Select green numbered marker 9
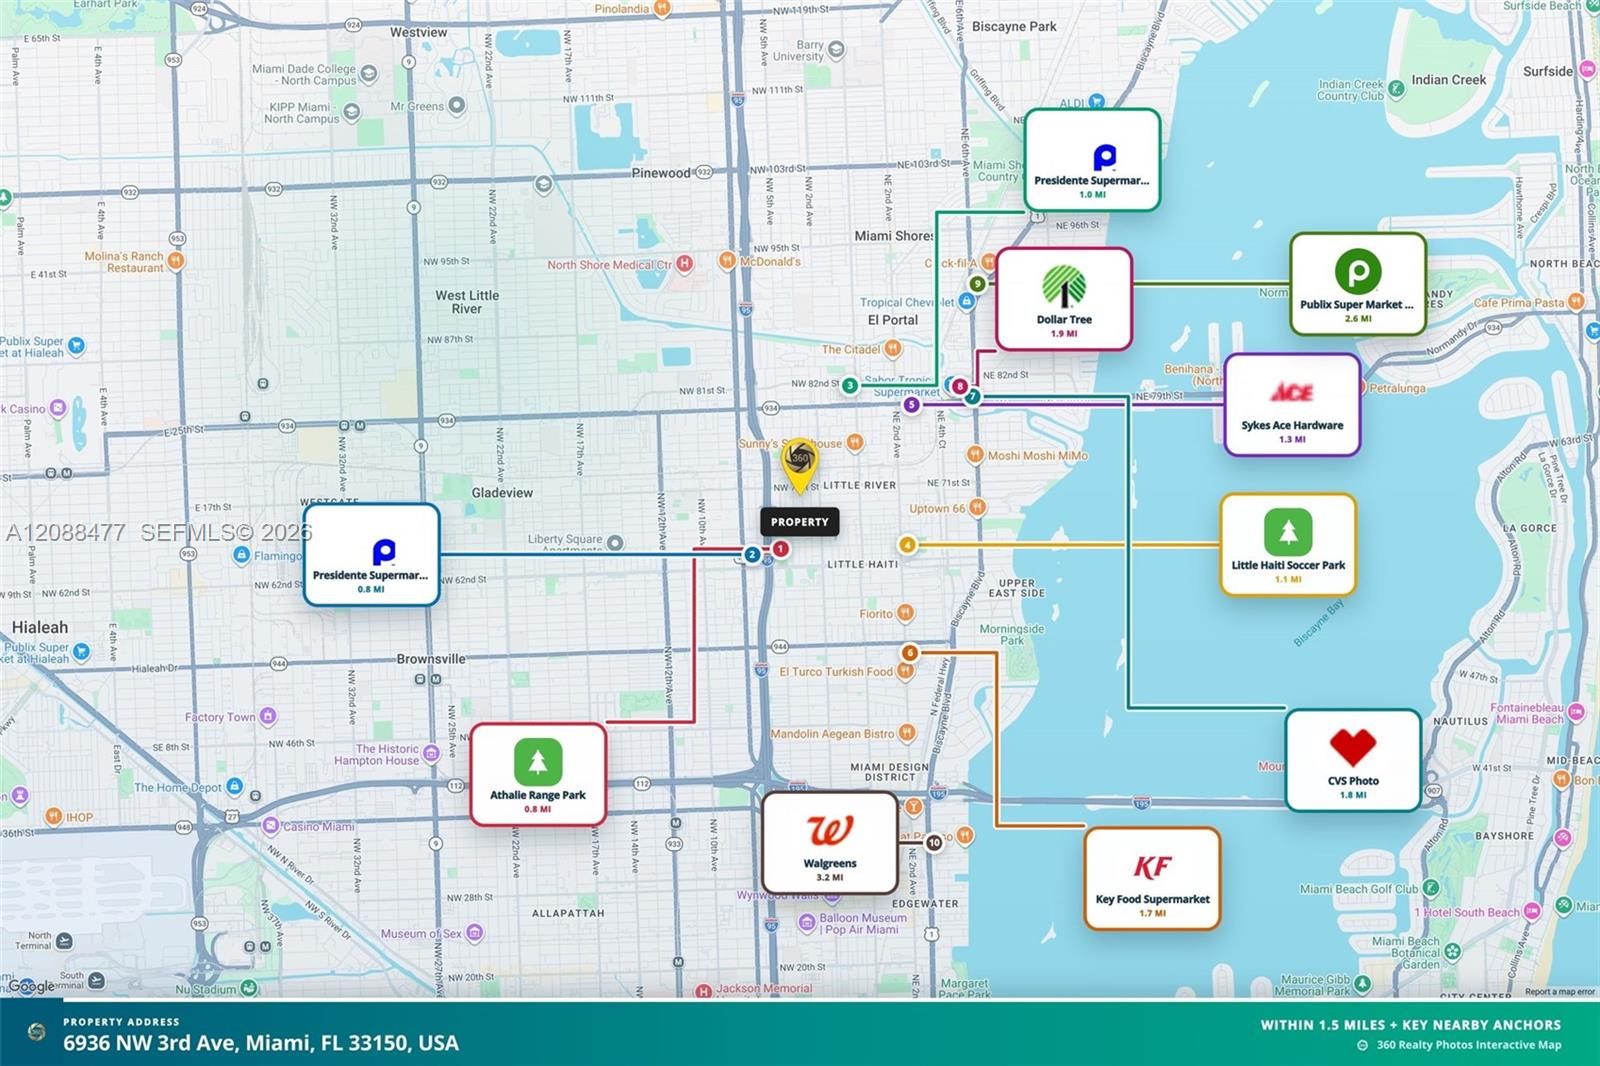Viewport: 1600px width, 1066px height. tap(977, 284)
